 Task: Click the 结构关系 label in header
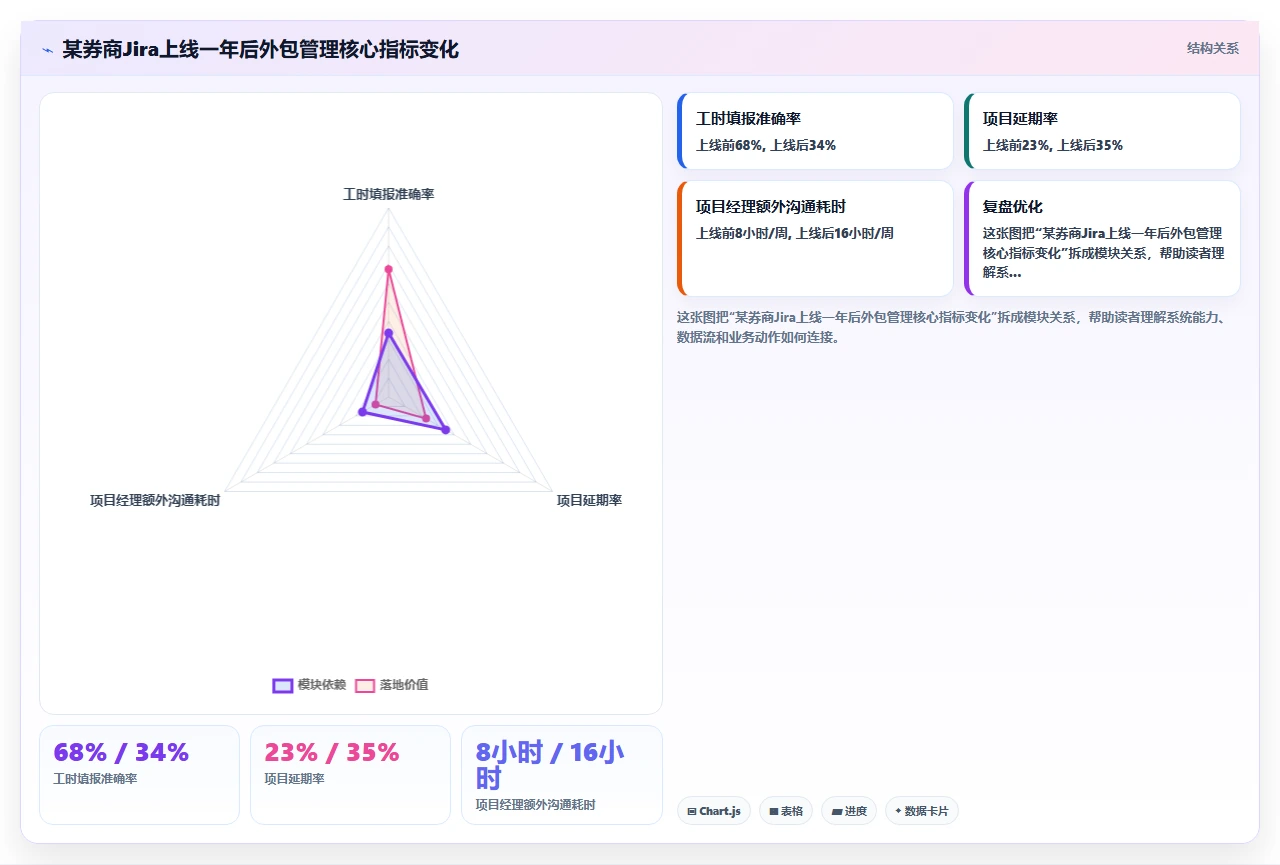tap(1213, 48)
